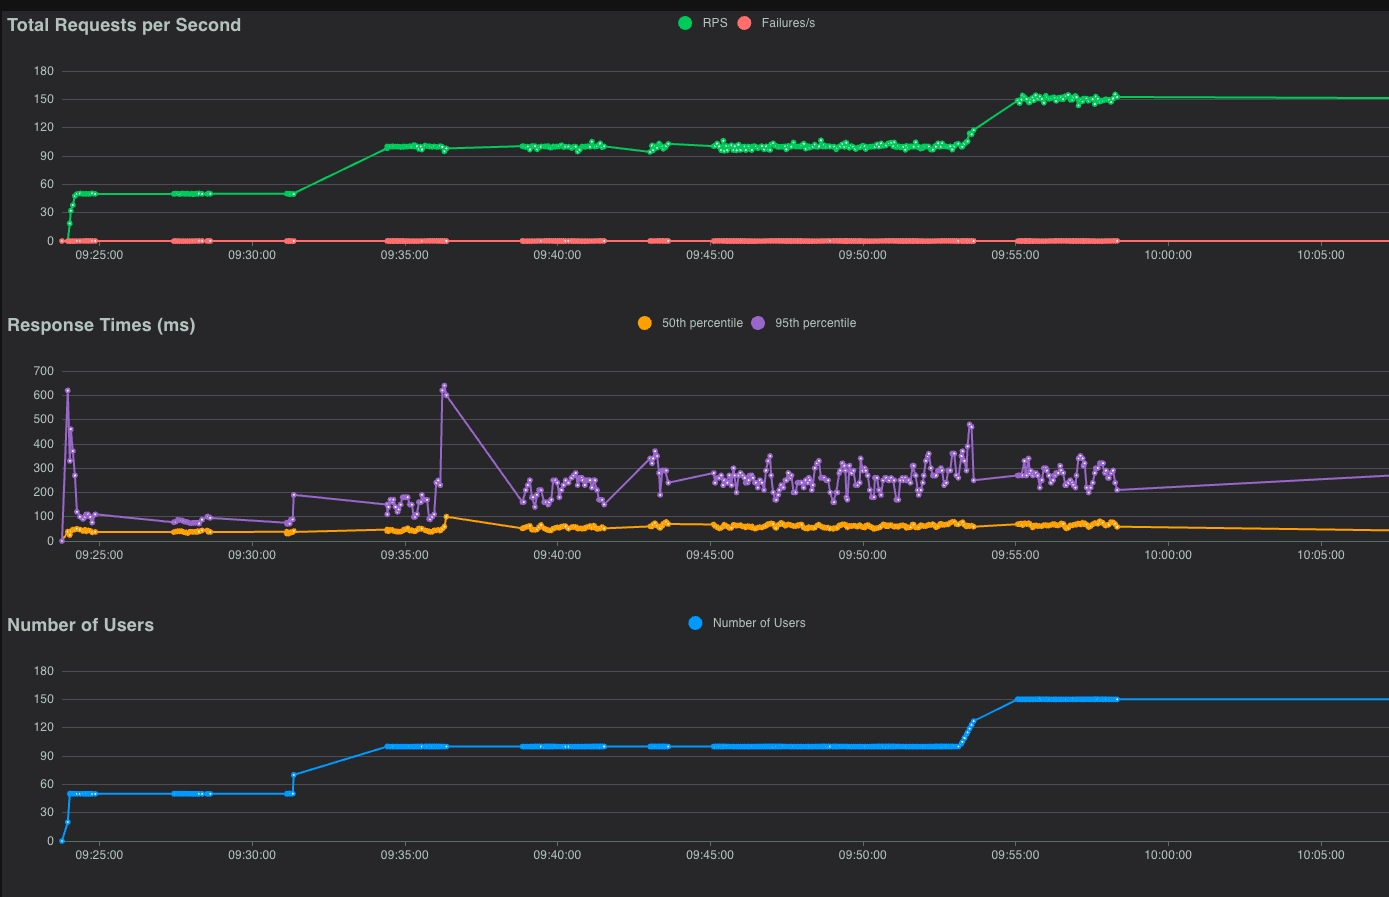Click the 09:55:00 tick on the users chart
1389x897 pixels.
1015,855
